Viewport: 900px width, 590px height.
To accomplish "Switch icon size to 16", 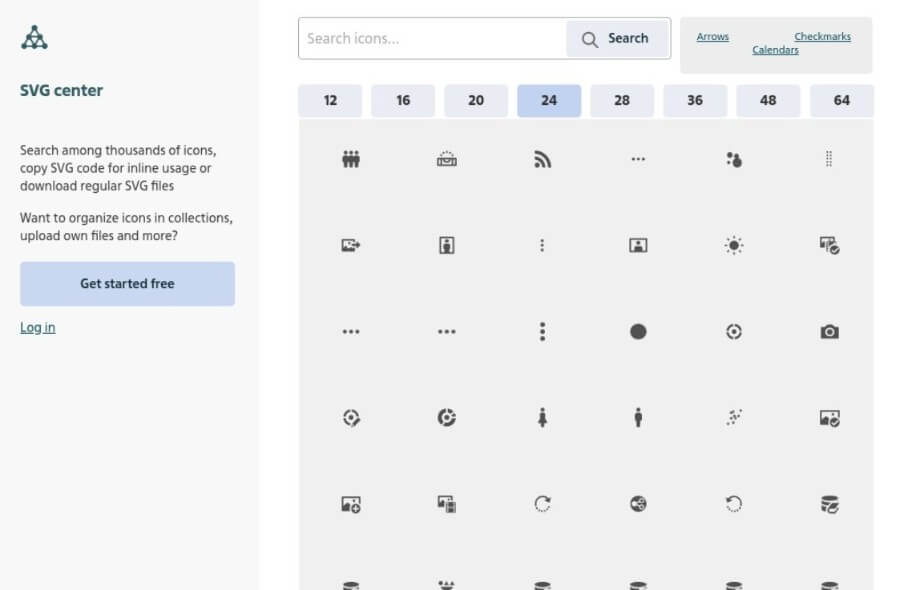I will click(403, 100).
